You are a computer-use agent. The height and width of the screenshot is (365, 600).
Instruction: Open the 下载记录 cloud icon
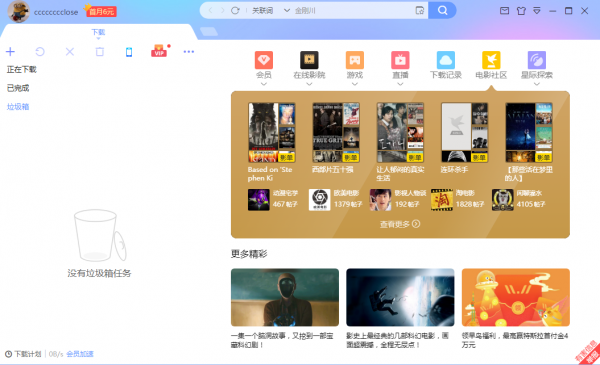click(446, 60)
